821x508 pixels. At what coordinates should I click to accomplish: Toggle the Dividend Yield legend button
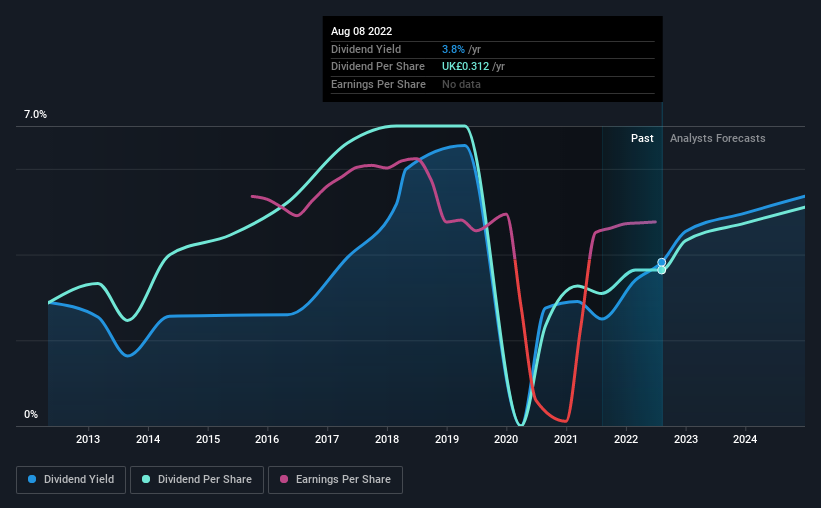pyautogui.click(x=71, y=480)
